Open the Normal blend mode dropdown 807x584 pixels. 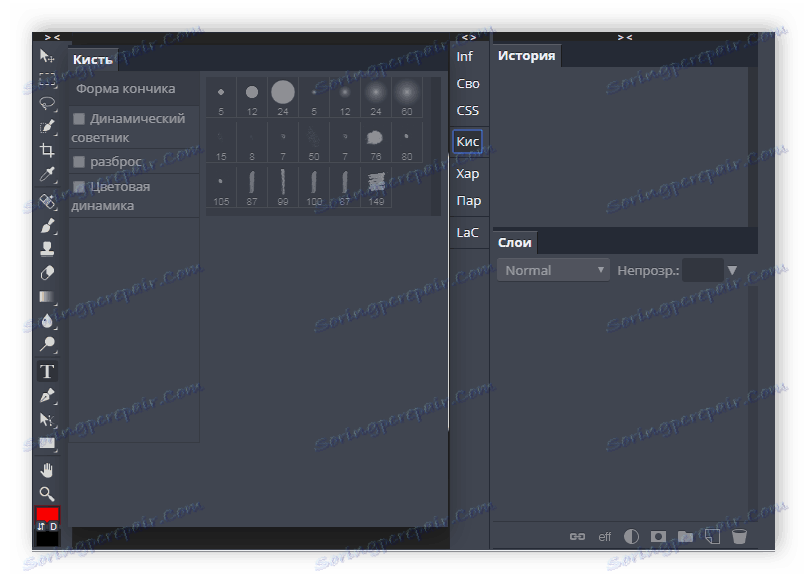pos(553,270)
